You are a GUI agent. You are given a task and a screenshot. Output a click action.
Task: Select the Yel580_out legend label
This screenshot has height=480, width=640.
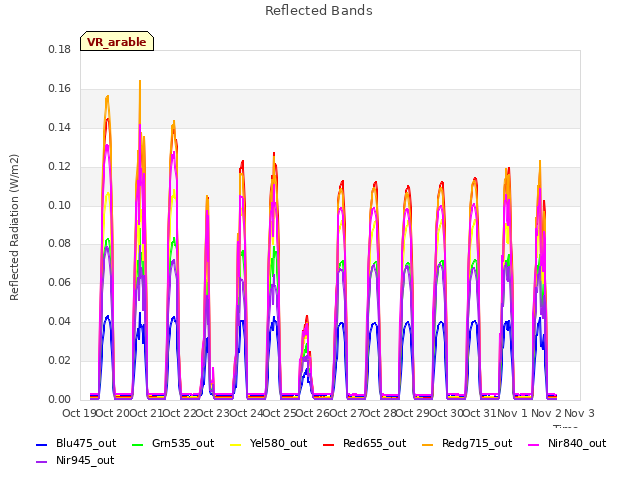tap(278, 443)
